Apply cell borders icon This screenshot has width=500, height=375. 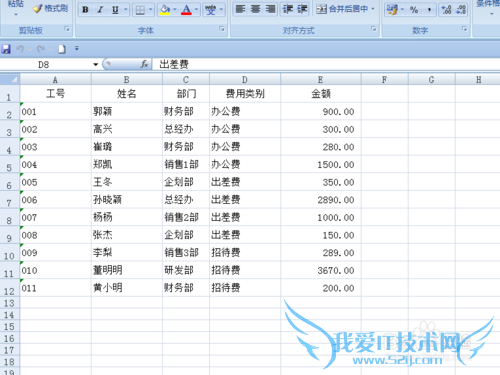(x=140, y=10)
